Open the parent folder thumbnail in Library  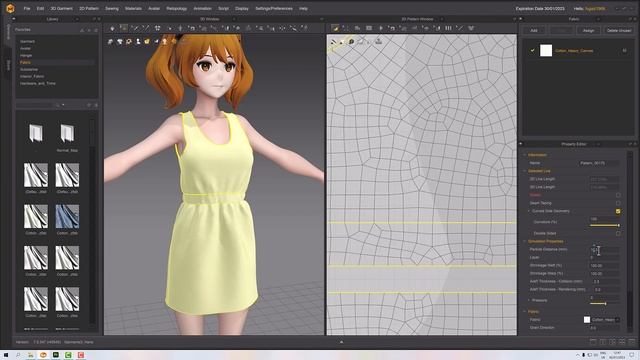[x=36, y=134]
